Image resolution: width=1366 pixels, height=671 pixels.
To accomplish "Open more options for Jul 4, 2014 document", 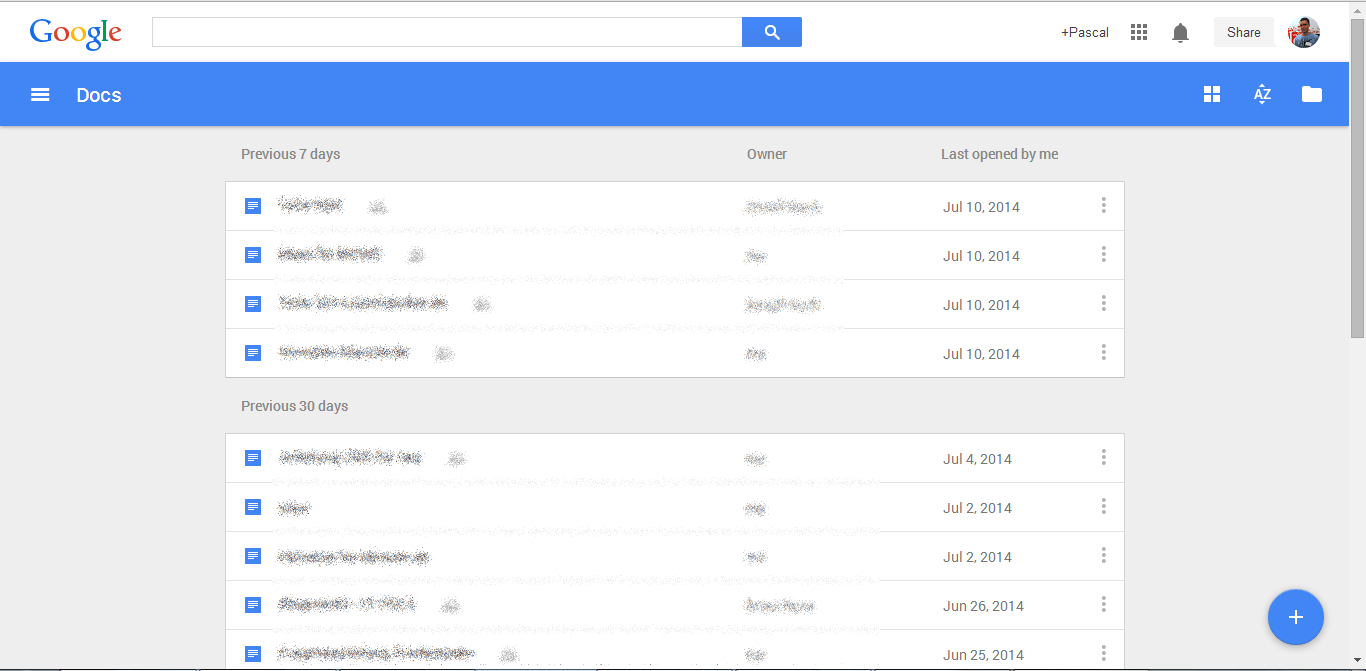I will (x=1103, y=458).
